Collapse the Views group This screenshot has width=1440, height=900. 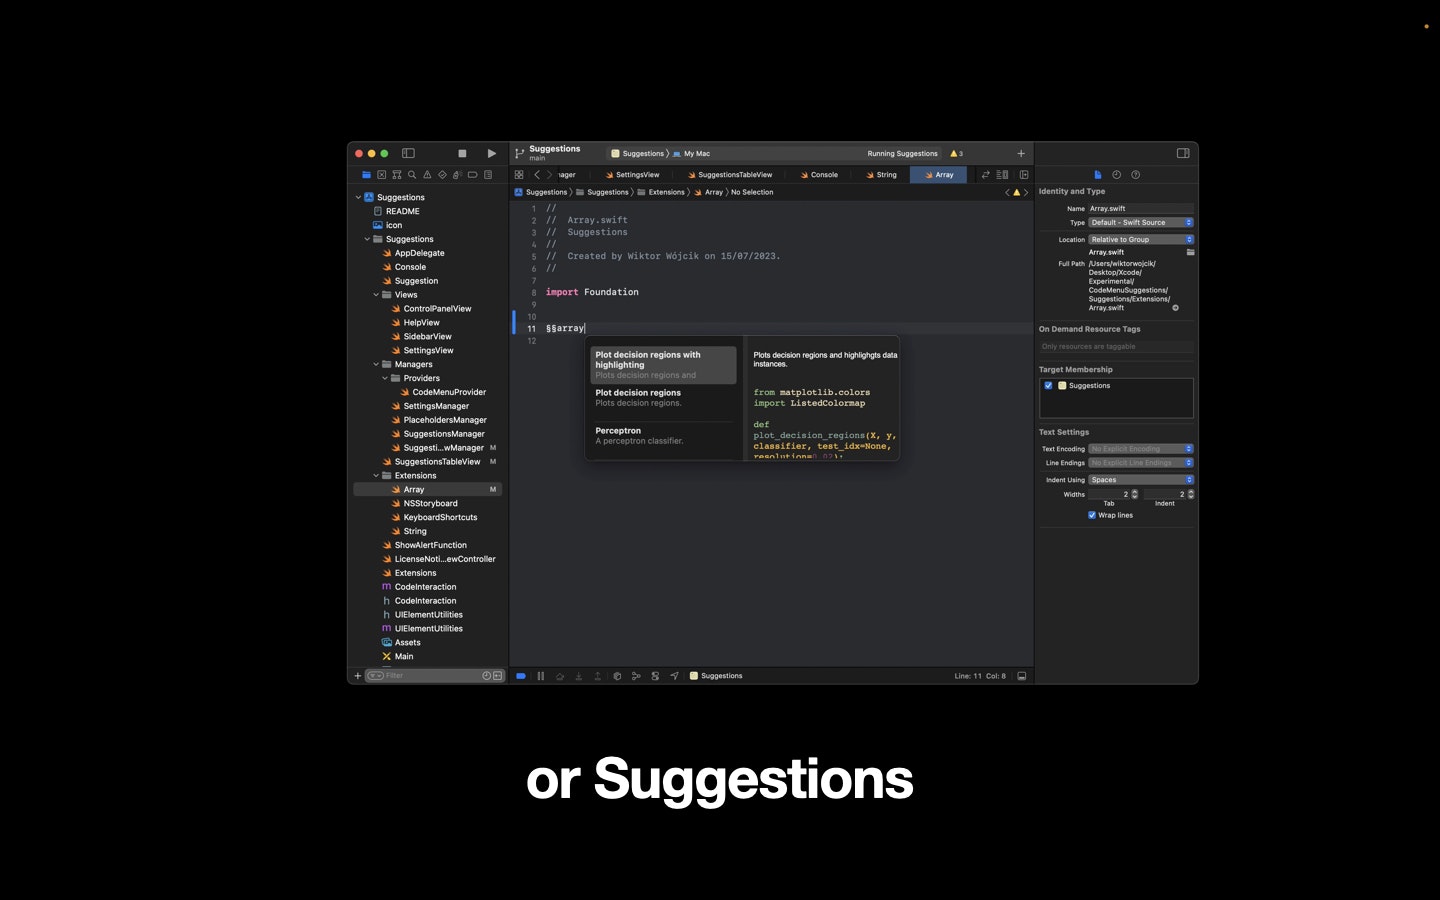coord(376,295)
